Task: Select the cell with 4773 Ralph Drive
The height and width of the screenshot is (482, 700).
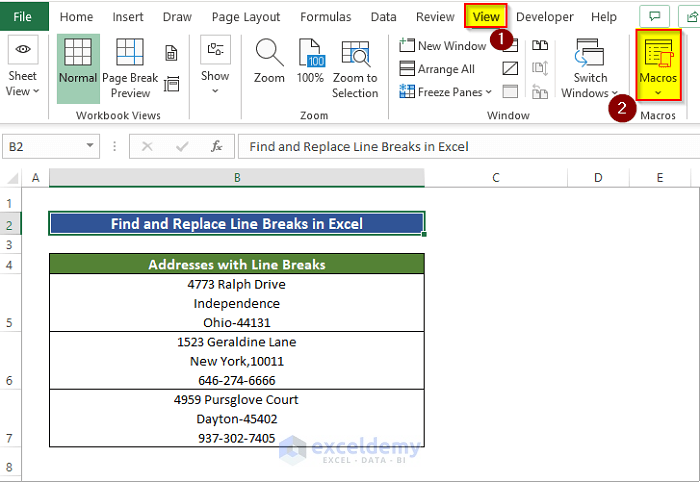Action: (x=237, y=303)
